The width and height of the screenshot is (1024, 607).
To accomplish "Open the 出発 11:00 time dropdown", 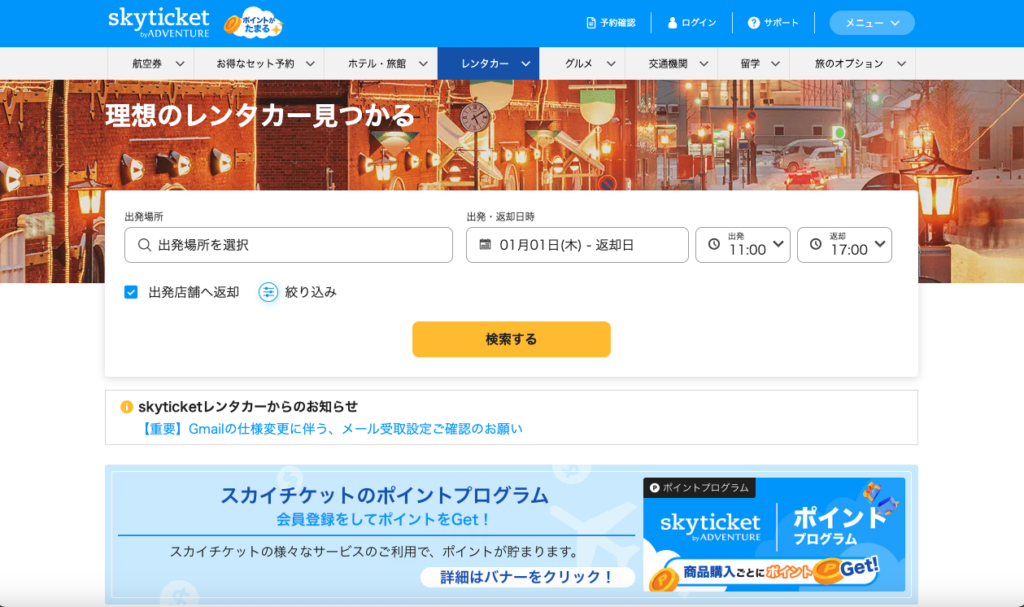I will (x=742, y=245).
